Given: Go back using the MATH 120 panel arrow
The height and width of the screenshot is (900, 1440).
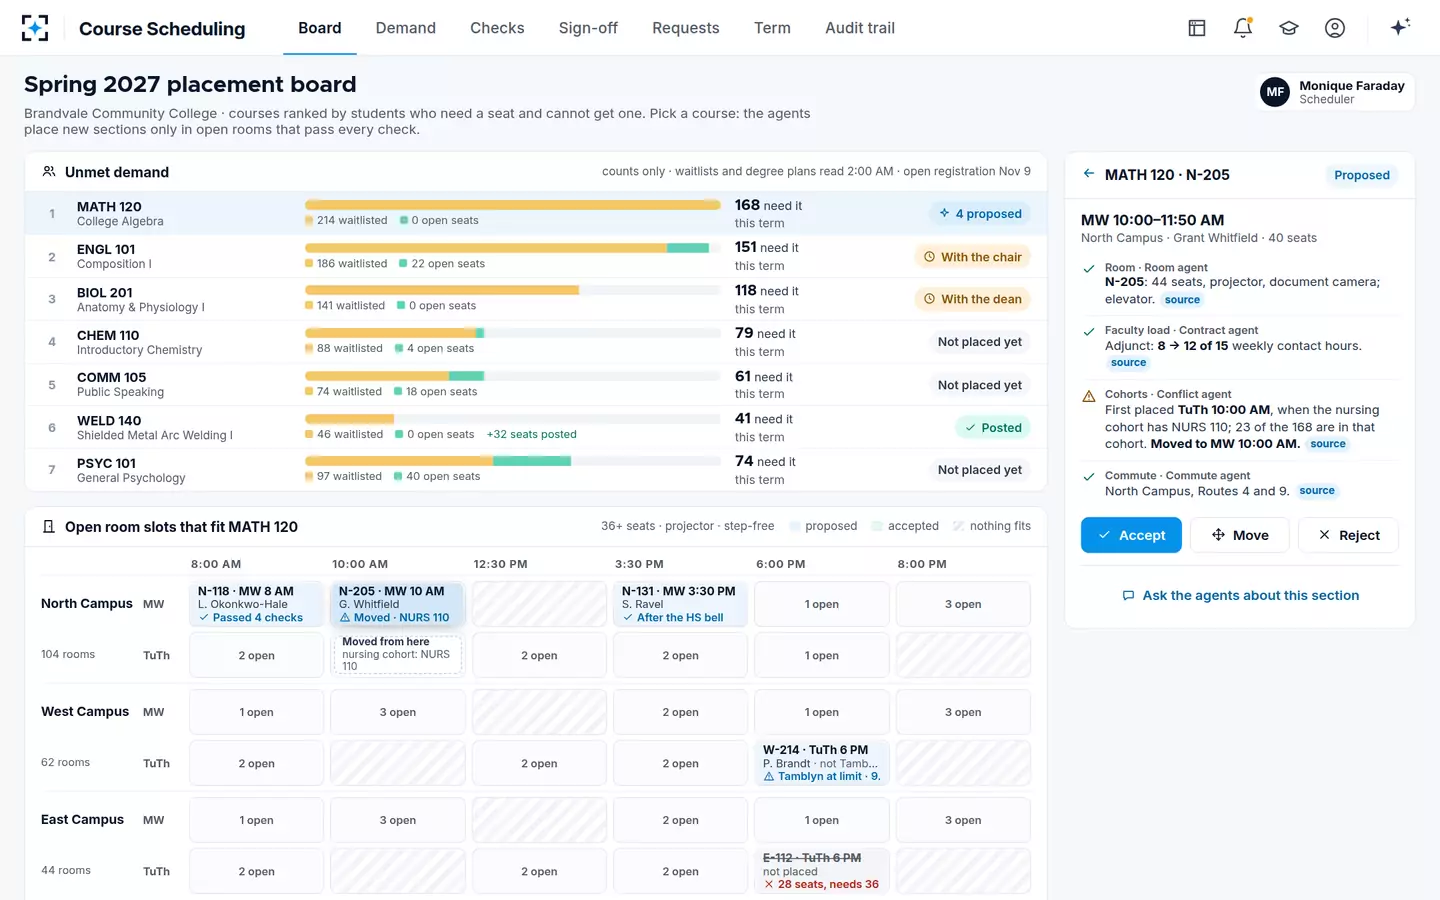Looking at the screenshot, I should [x=1089, y=174].
